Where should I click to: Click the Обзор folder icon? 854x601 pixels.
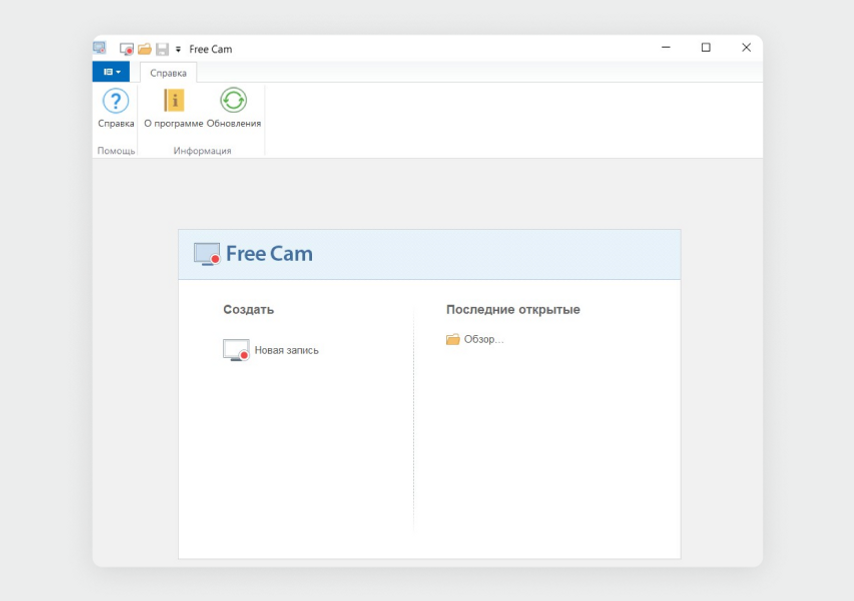click(453, 339)
